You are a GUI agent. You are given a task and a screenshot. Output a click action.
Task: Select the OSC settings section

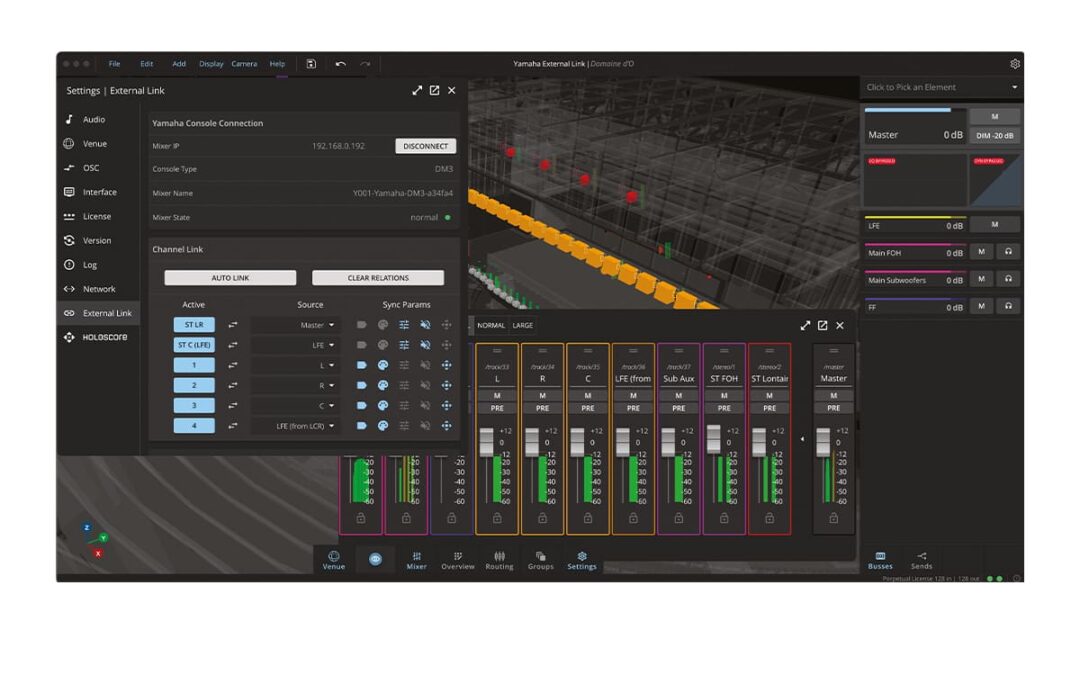(99, 167)
